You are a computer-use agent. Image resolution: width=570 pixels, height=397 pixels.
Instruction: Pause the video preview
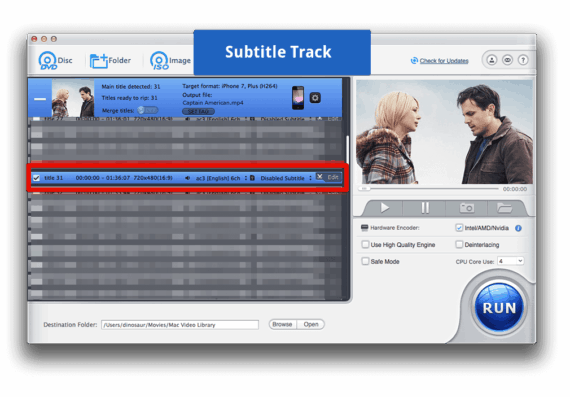tap(425, 208)
